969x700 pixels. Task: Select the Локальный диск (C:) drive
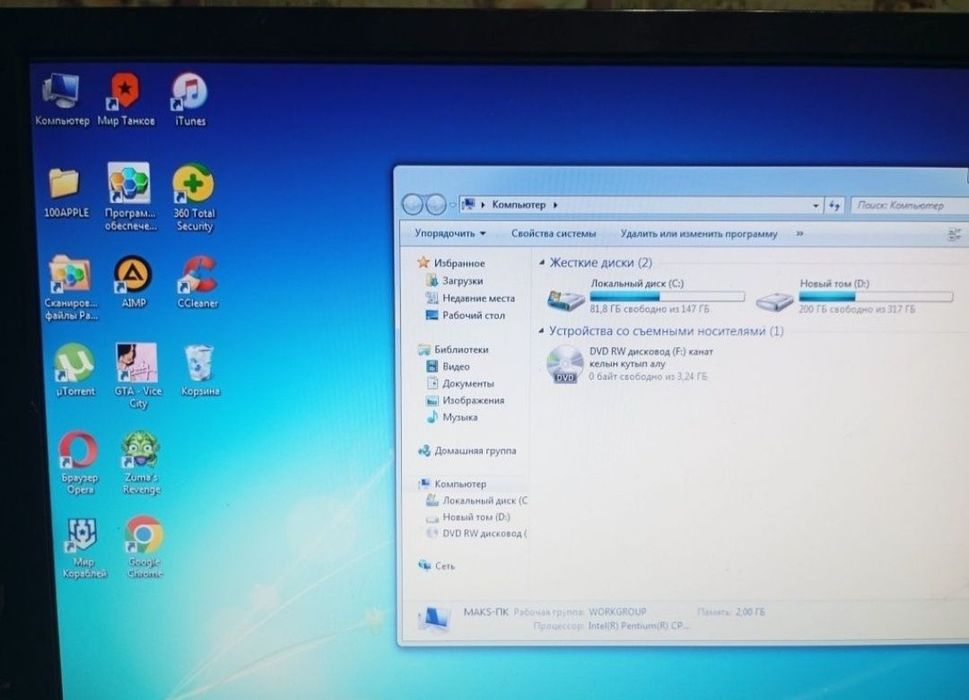[x=646, y=296]
